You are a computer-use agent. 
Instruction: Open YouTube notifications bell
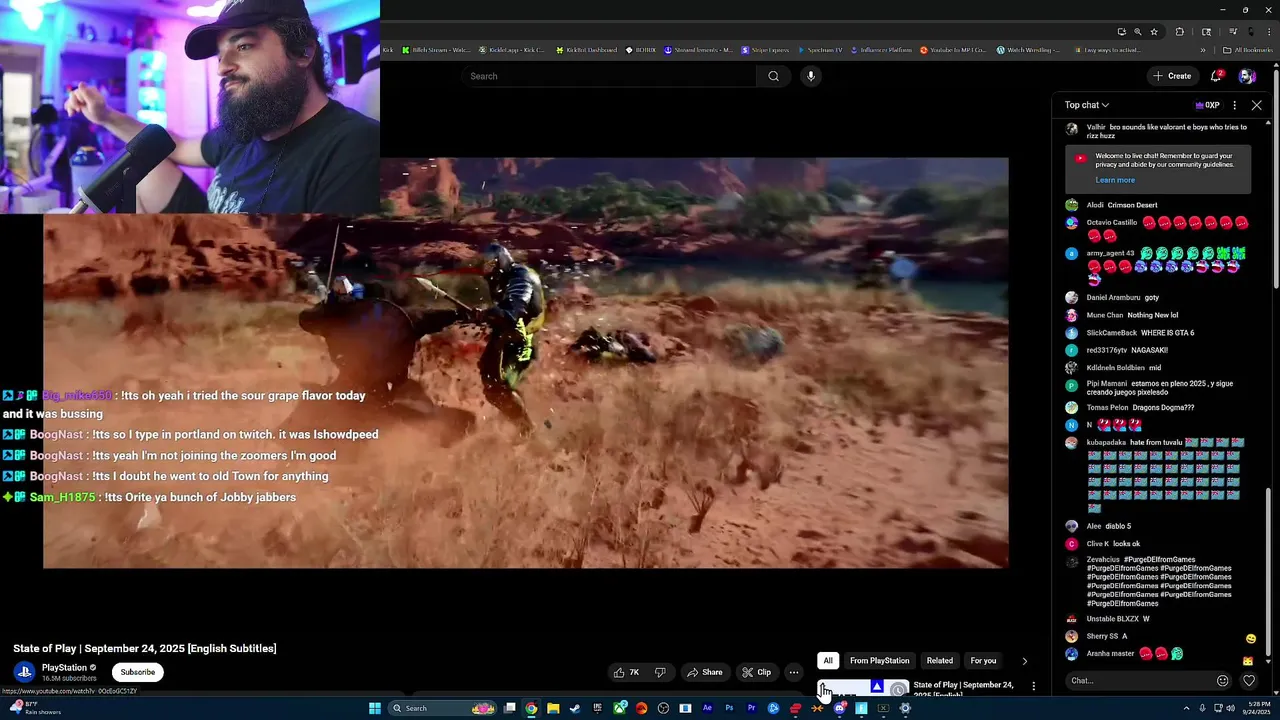point(1217,76)
